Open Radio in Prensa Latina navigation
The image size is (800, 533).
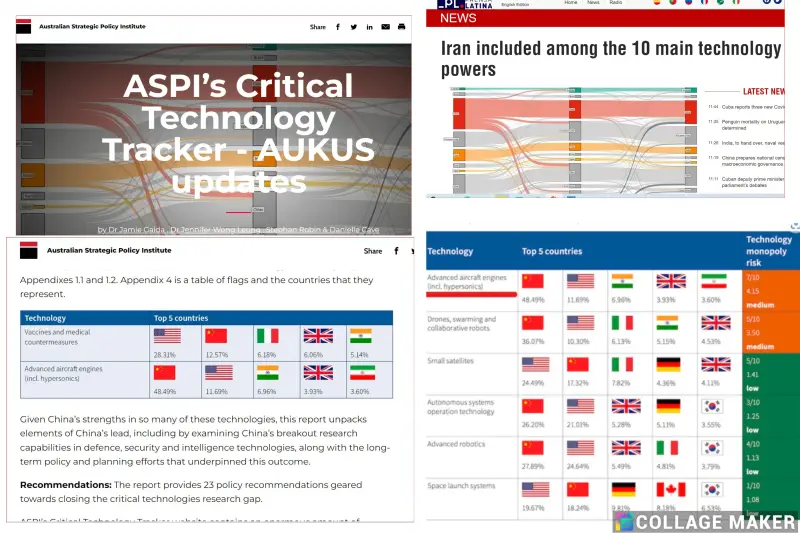coord(616,3)
